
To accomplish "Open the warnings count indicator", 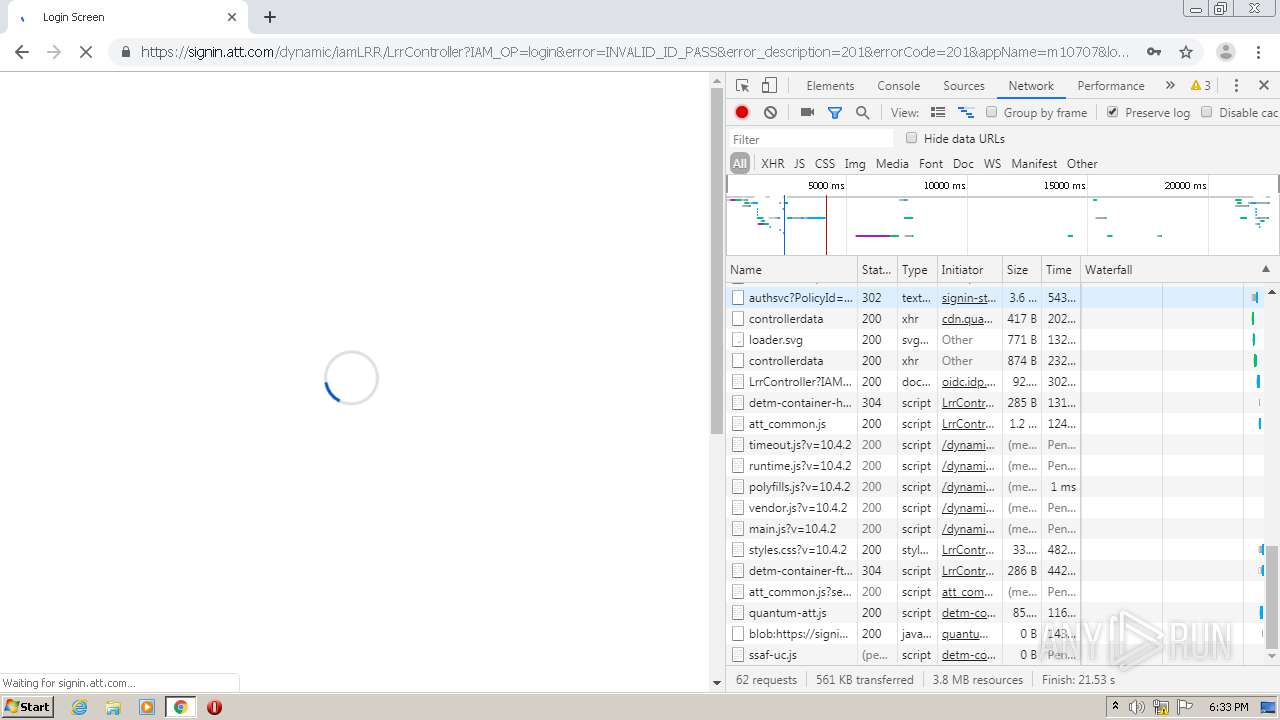I will tap(1201, 86).
